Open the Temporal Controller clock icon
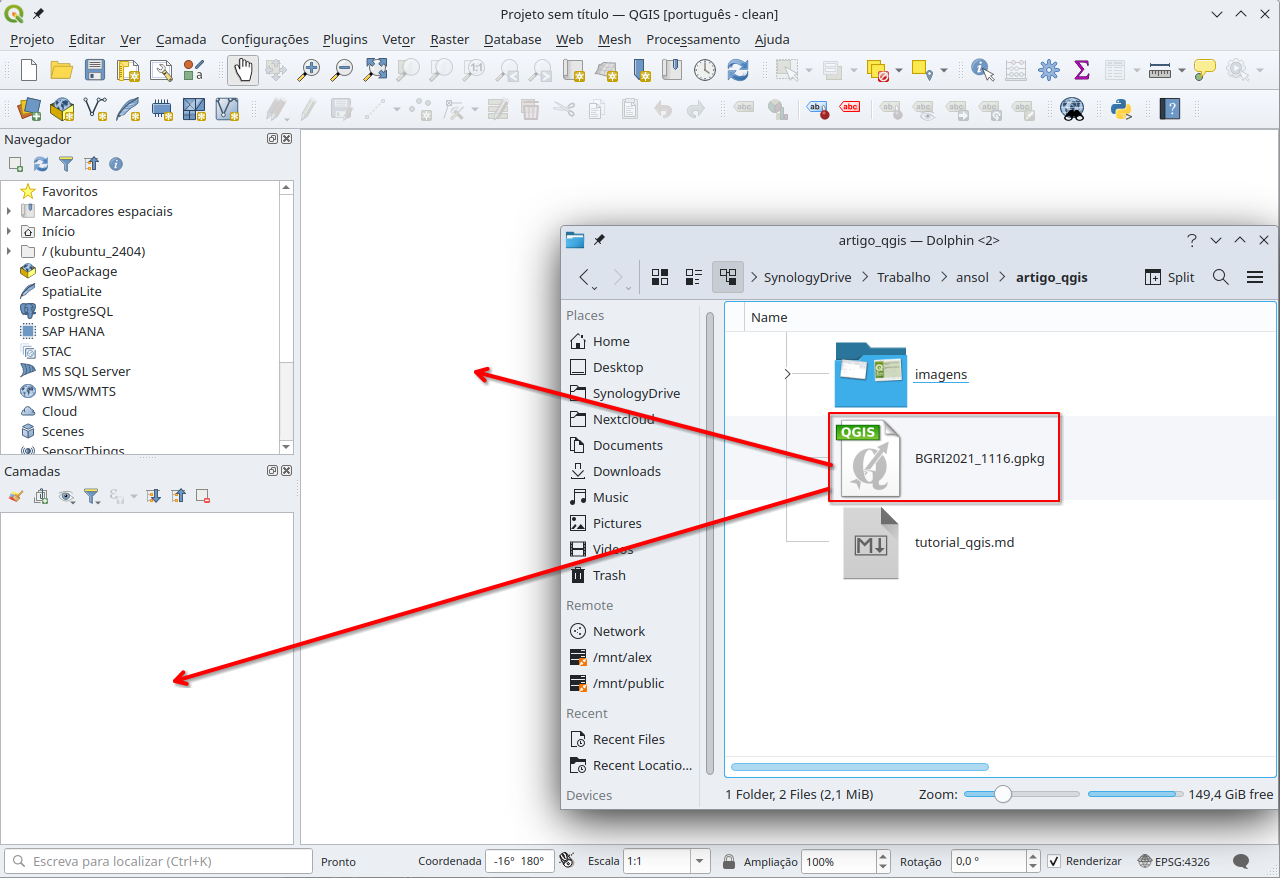Screen dimensions: 1280x878 point(705,70)
